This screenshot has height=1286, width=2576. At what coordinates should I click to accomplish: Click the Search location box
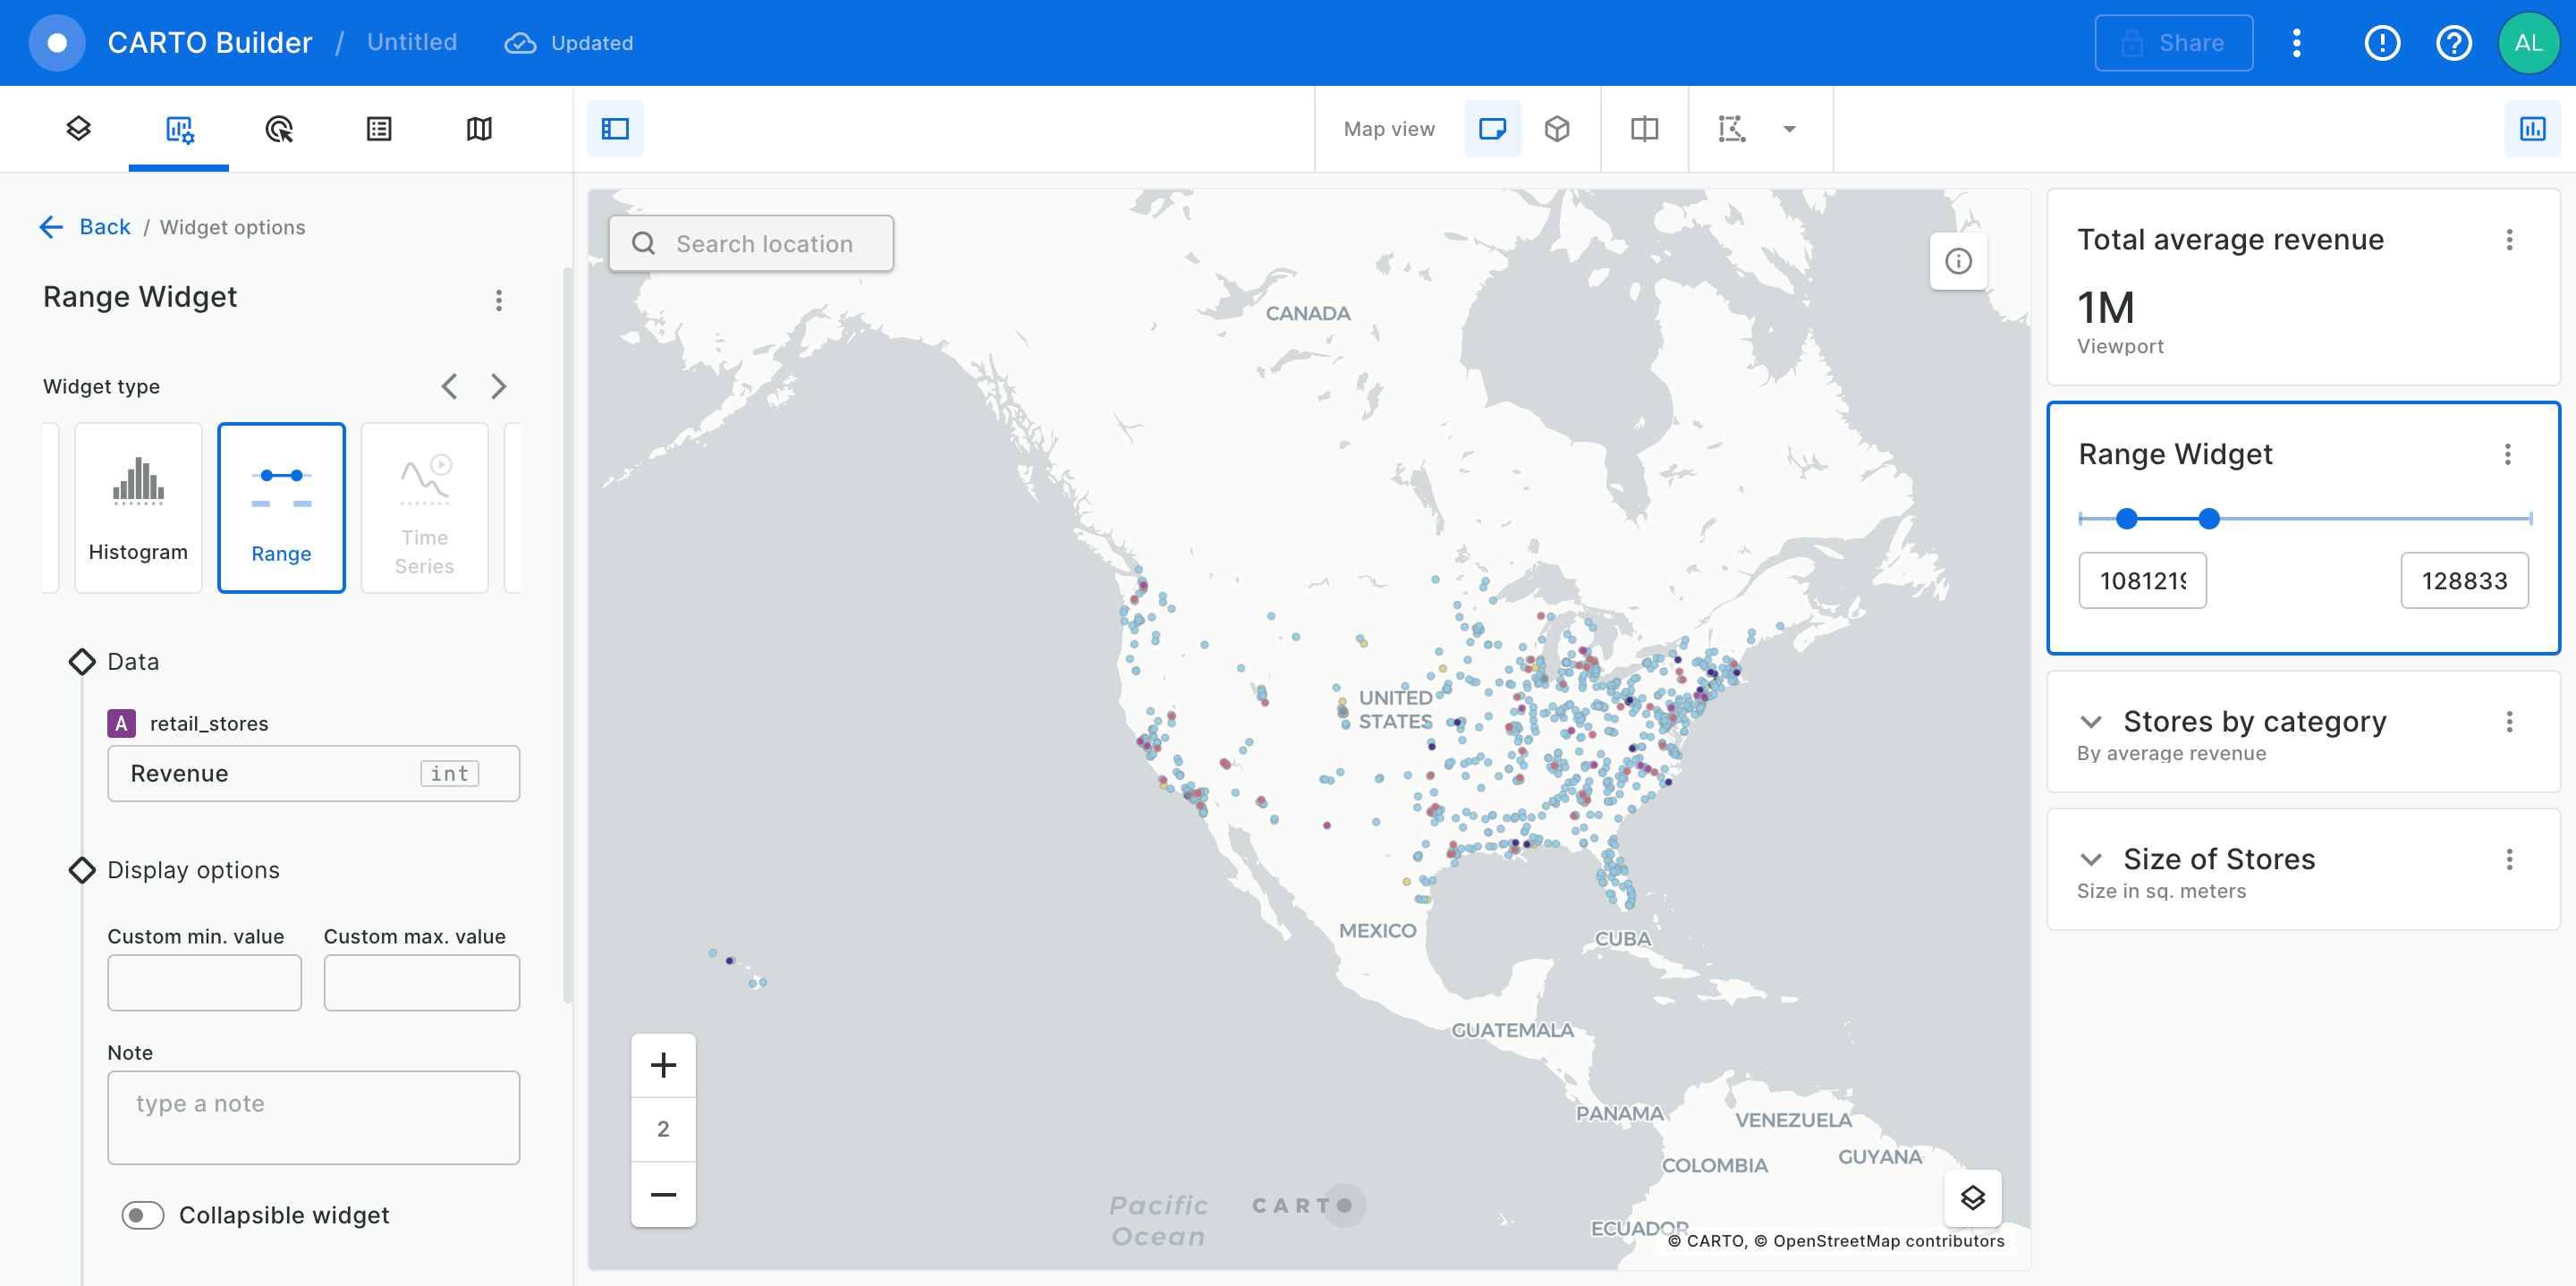(751, 243)
